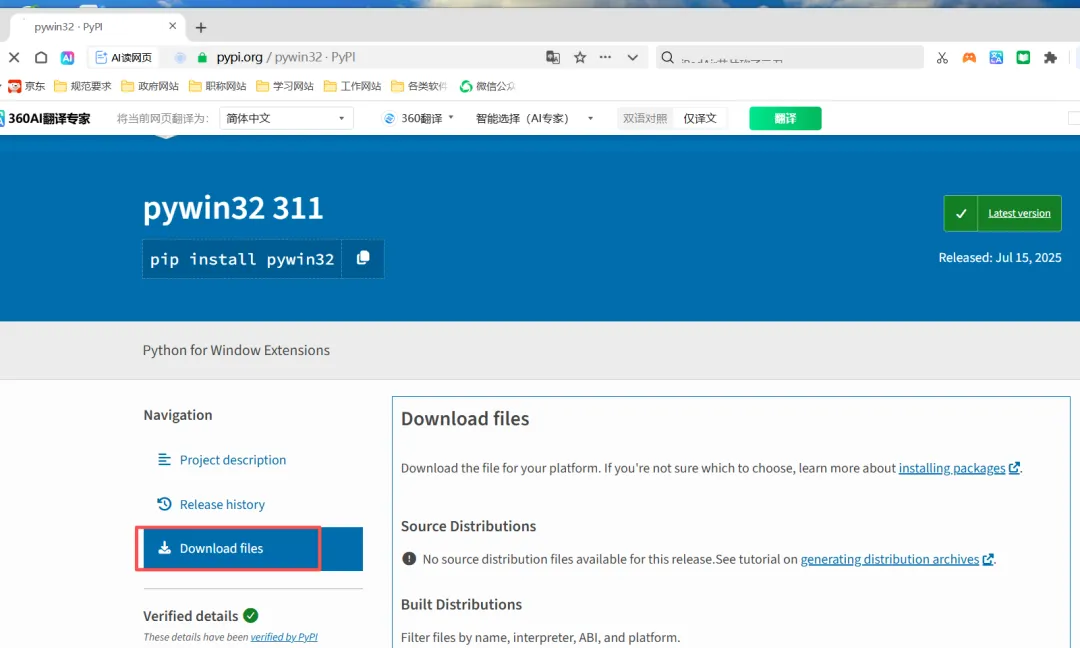The image size is (1080, 648).
Task: Open Project description in navigation
Action: [x=233, y=460]
